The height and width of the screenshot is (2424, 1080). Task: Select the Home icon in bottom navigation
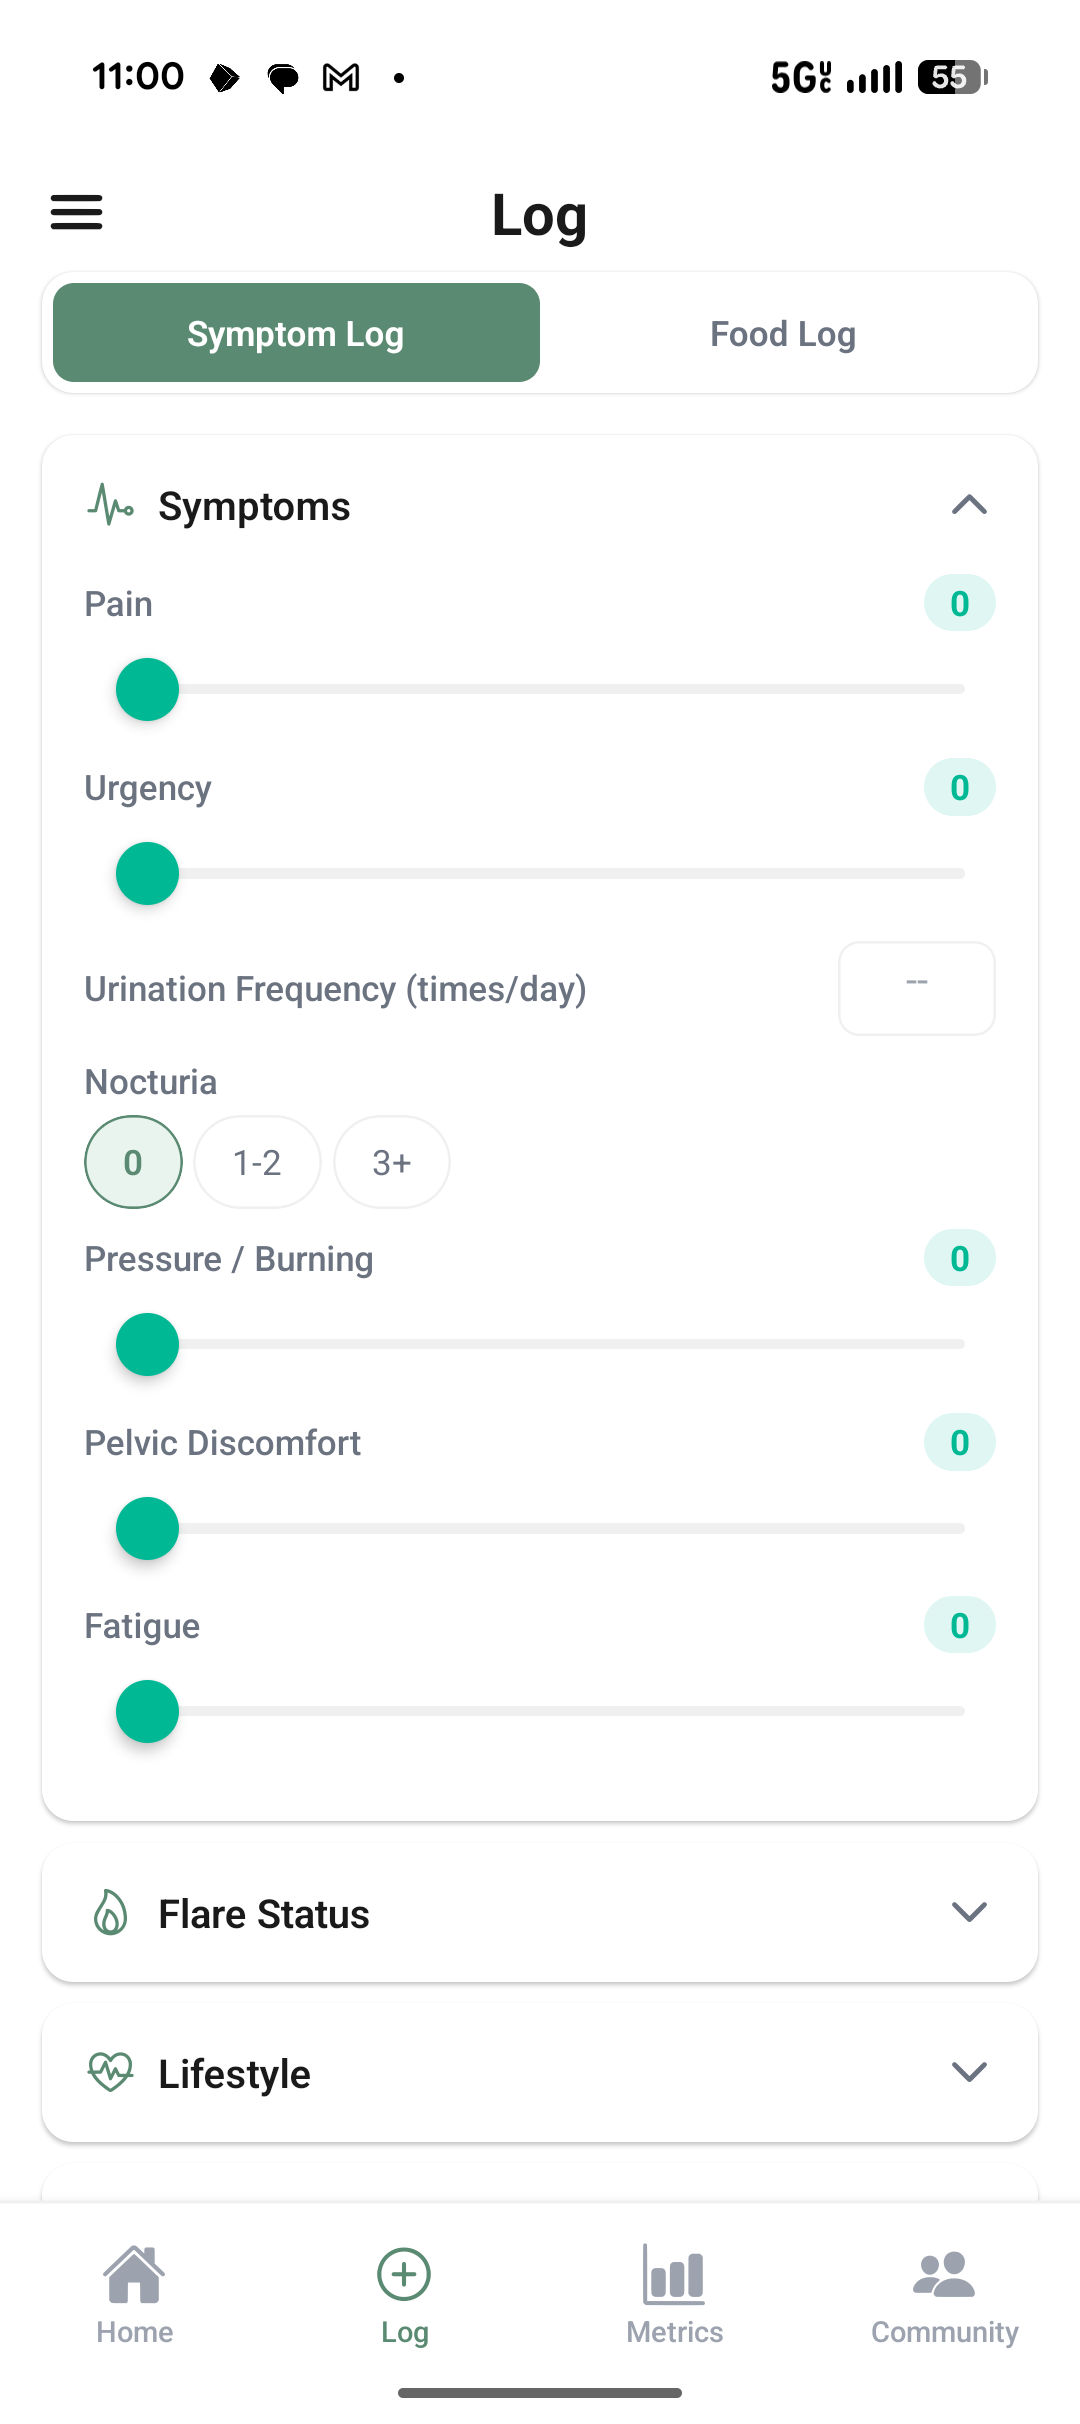pos(134,2275)
